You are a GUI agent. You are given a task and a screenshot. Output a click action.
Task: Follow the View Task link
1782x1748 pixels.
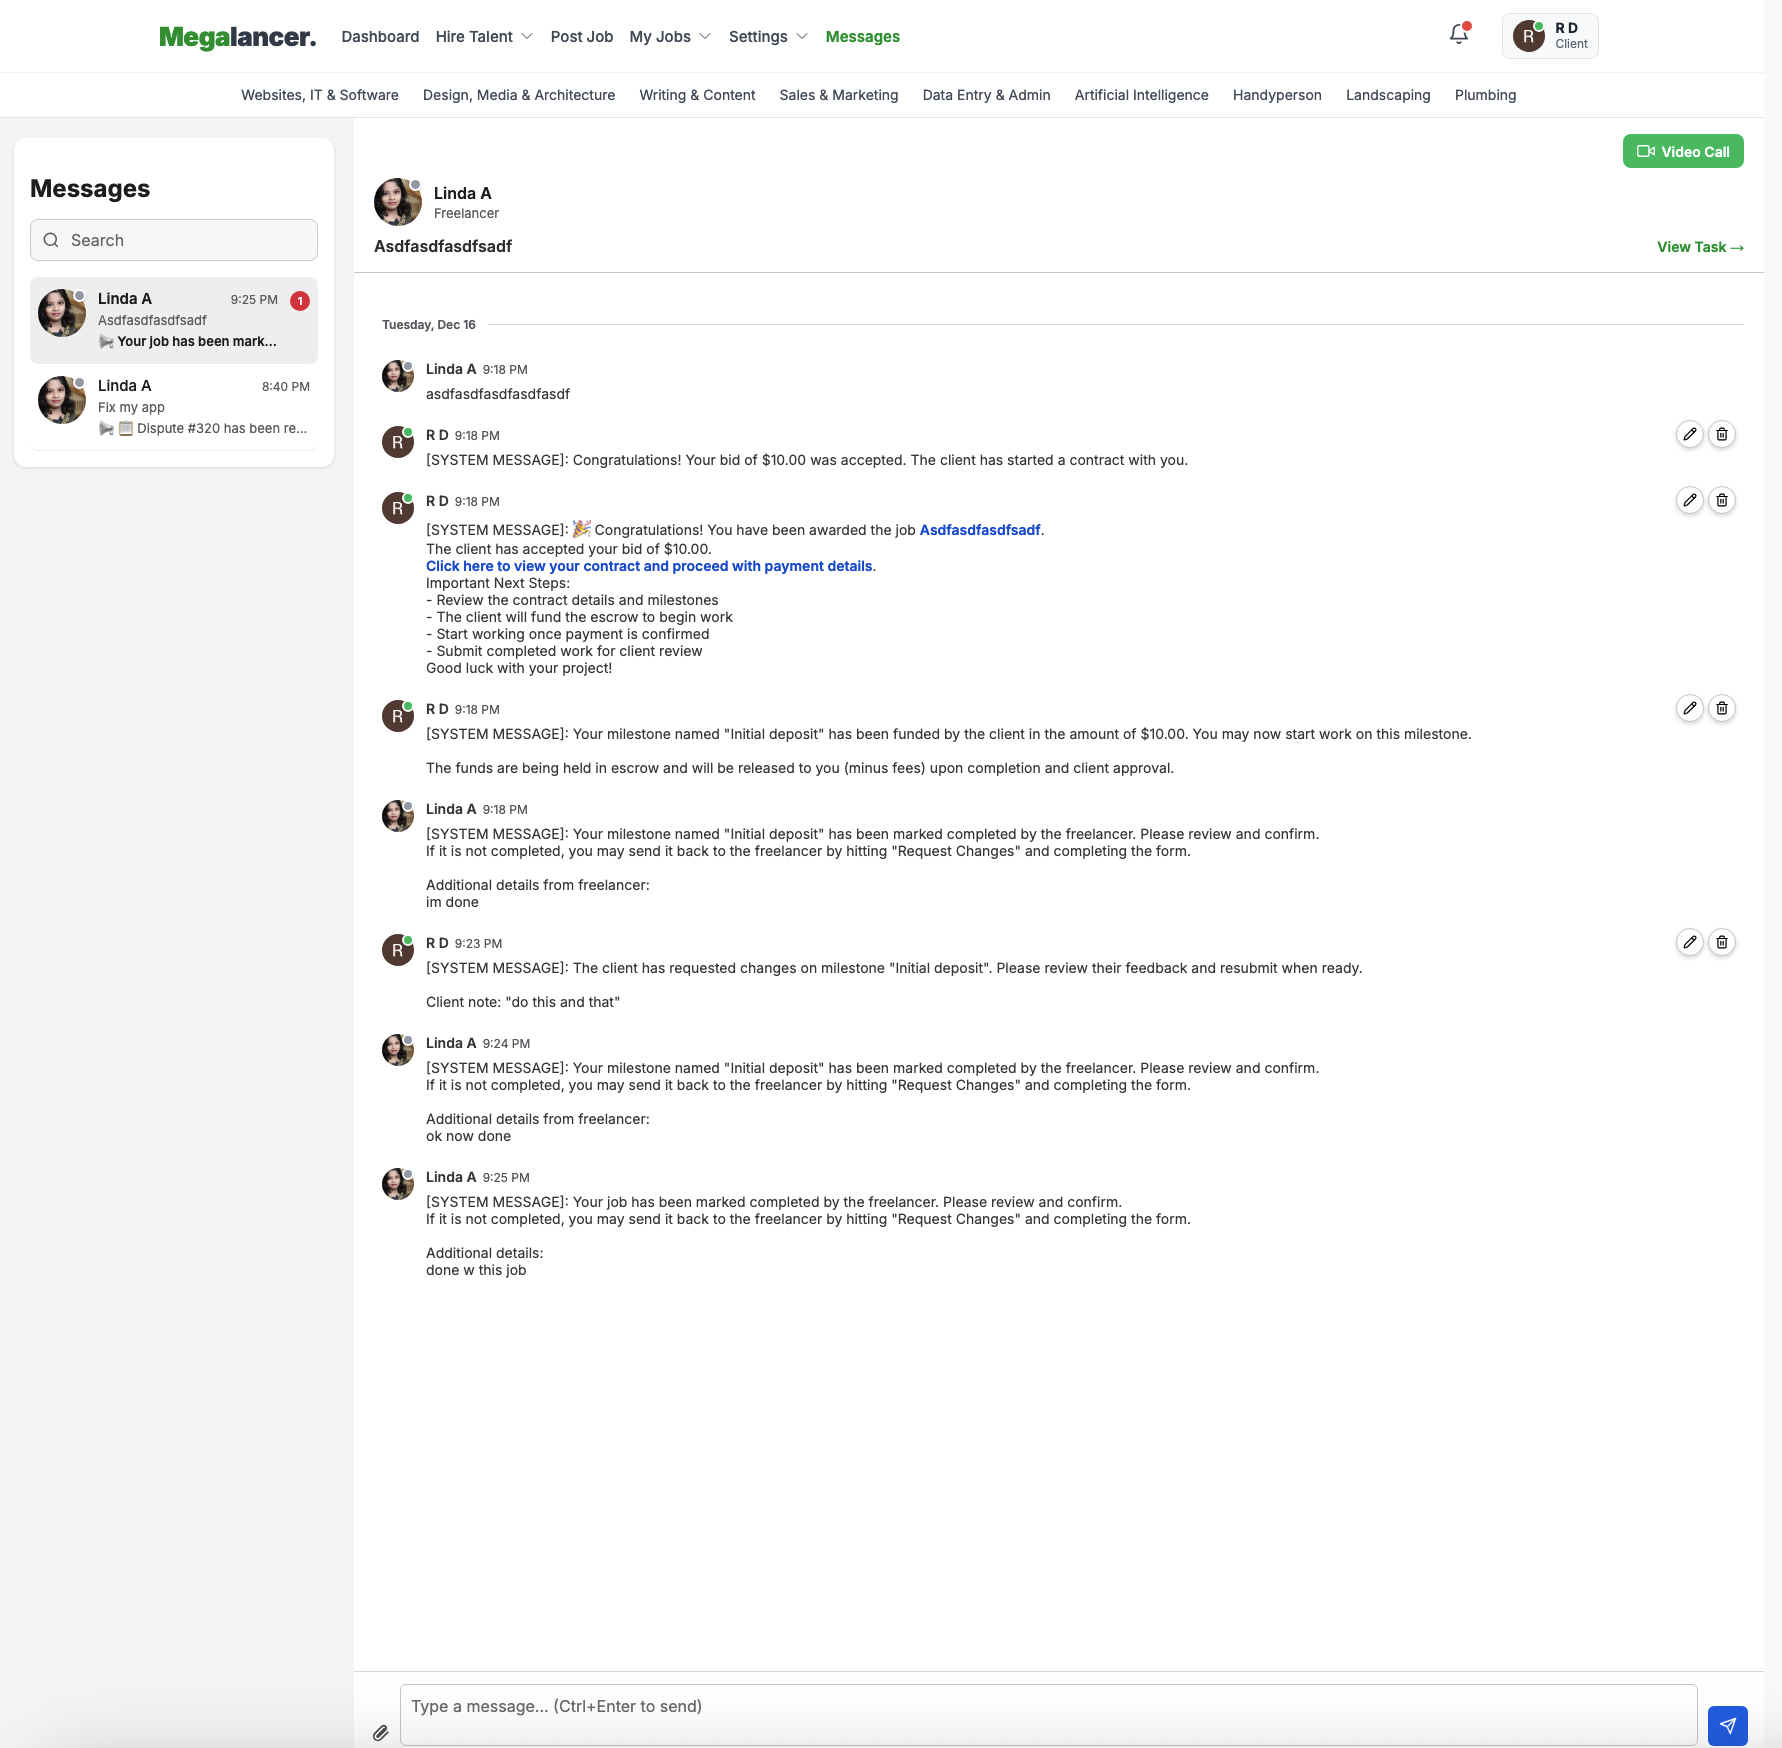1699,247
